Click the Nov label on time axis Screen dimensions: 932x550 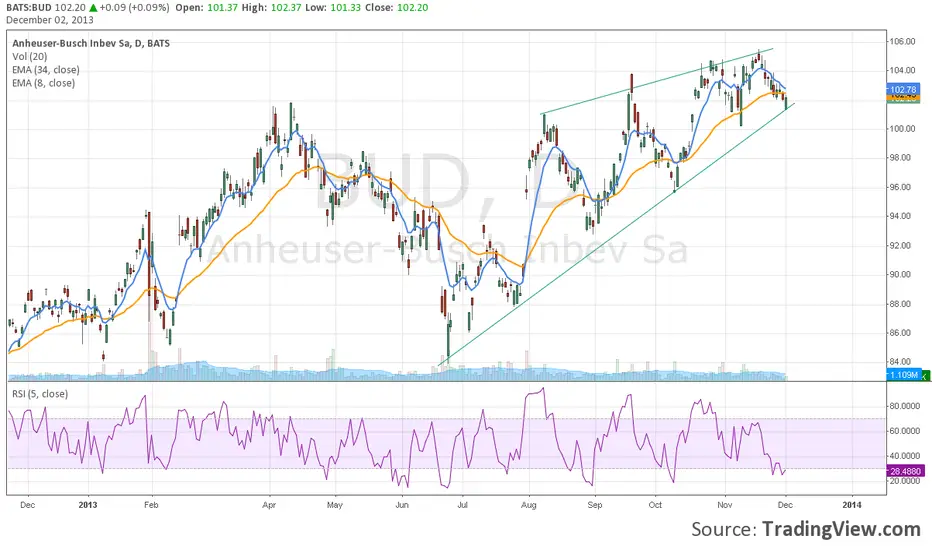pyautogui.click(x=725, y=505)
